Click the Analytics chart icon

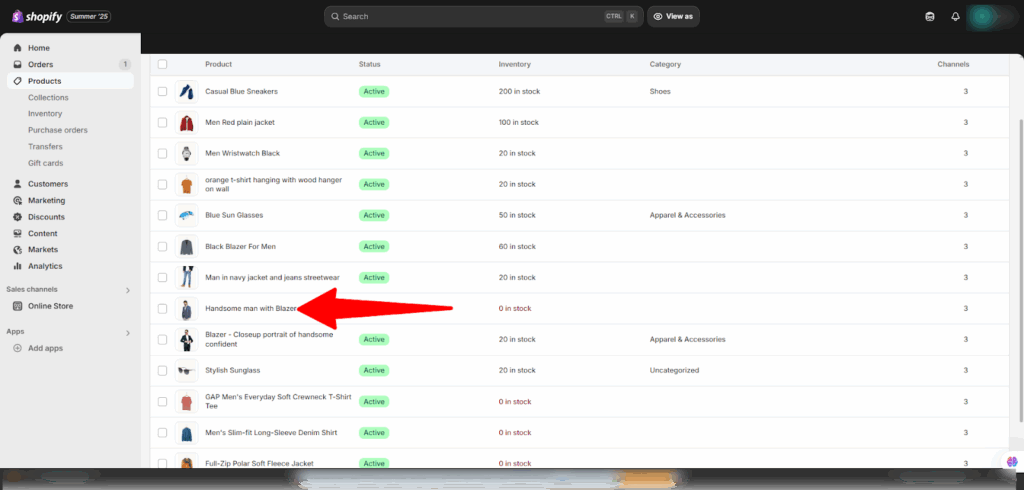tap(18, 266)
